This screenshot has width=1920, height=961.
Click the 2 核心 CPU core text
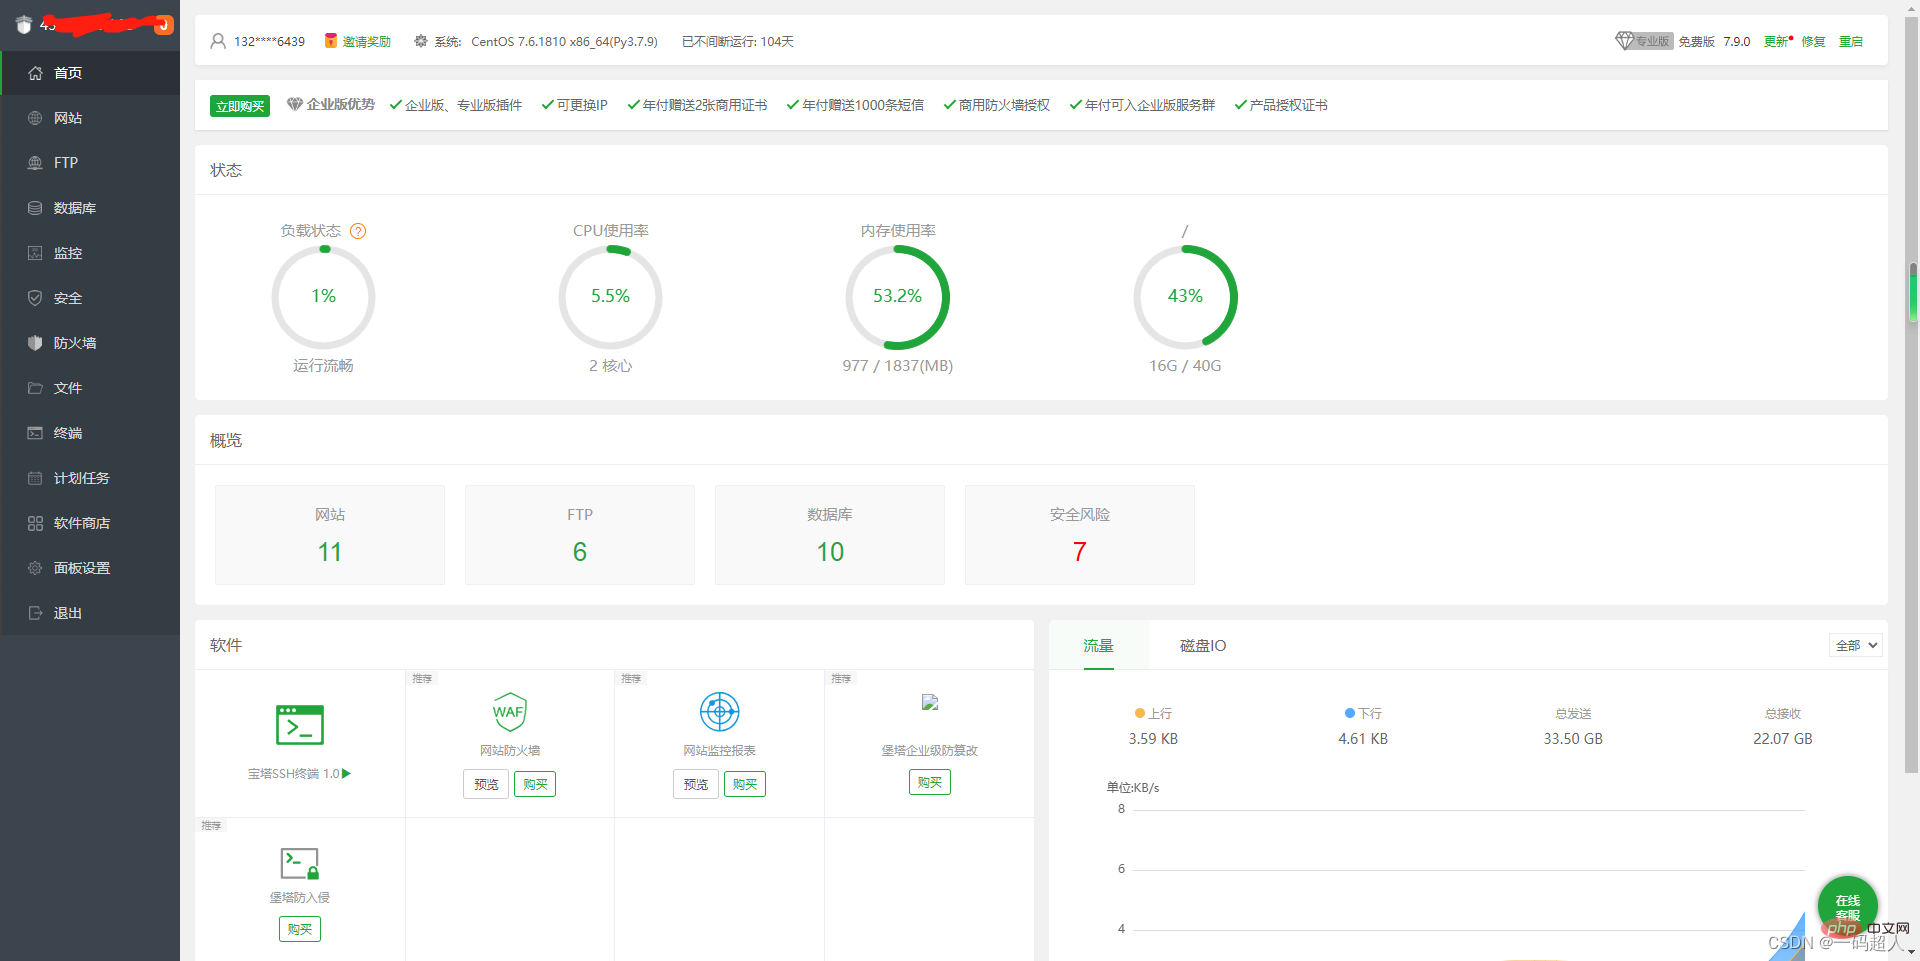[610, 366]
